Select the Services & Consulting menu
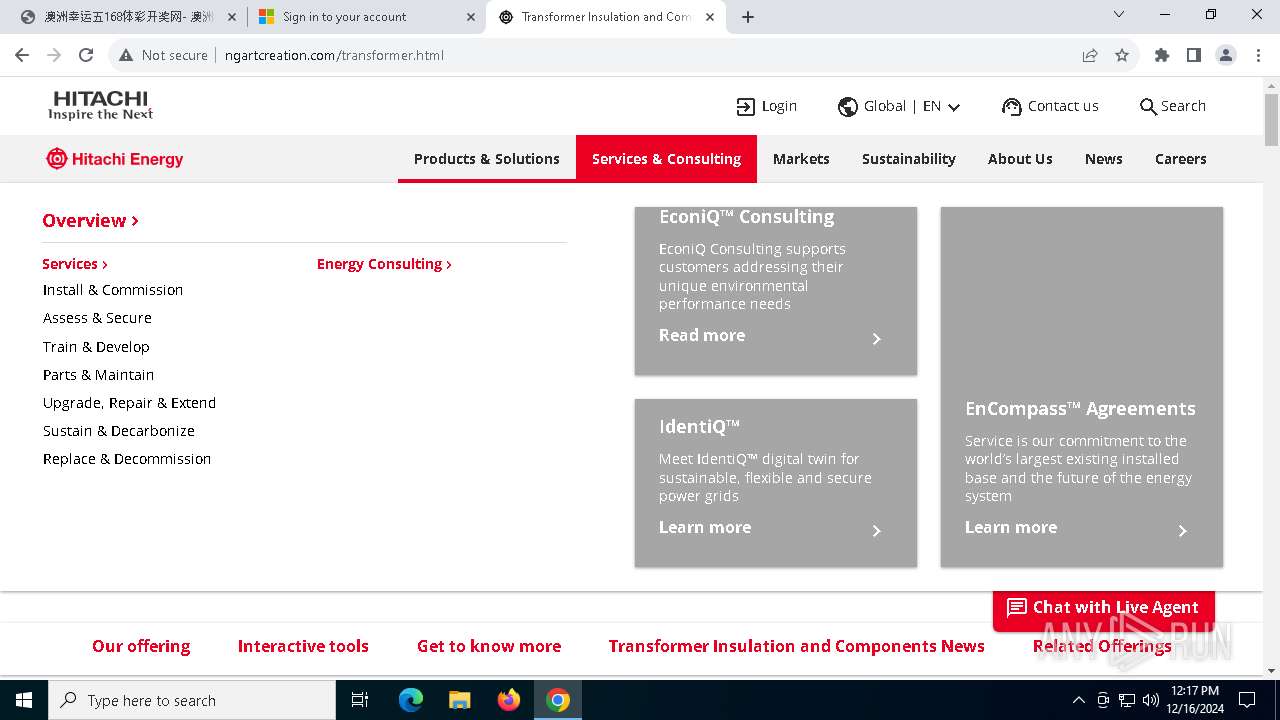Screen dimensions: 1280x720 tap(666, 159)
